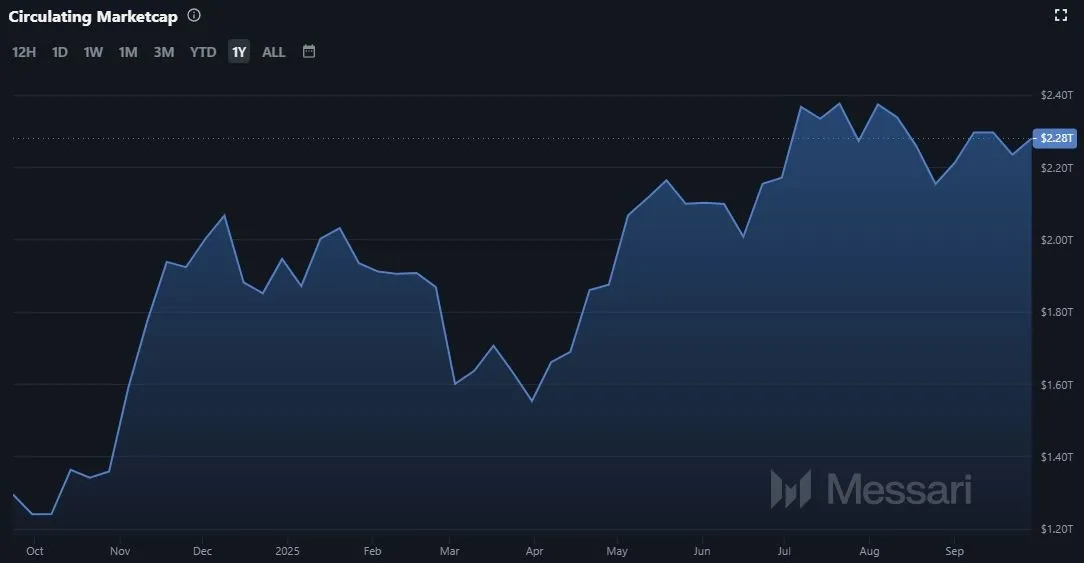Screen dimensions: 1084x563
Task: Click the Messari logo watermark icon
Action: (x=790, y=489)
